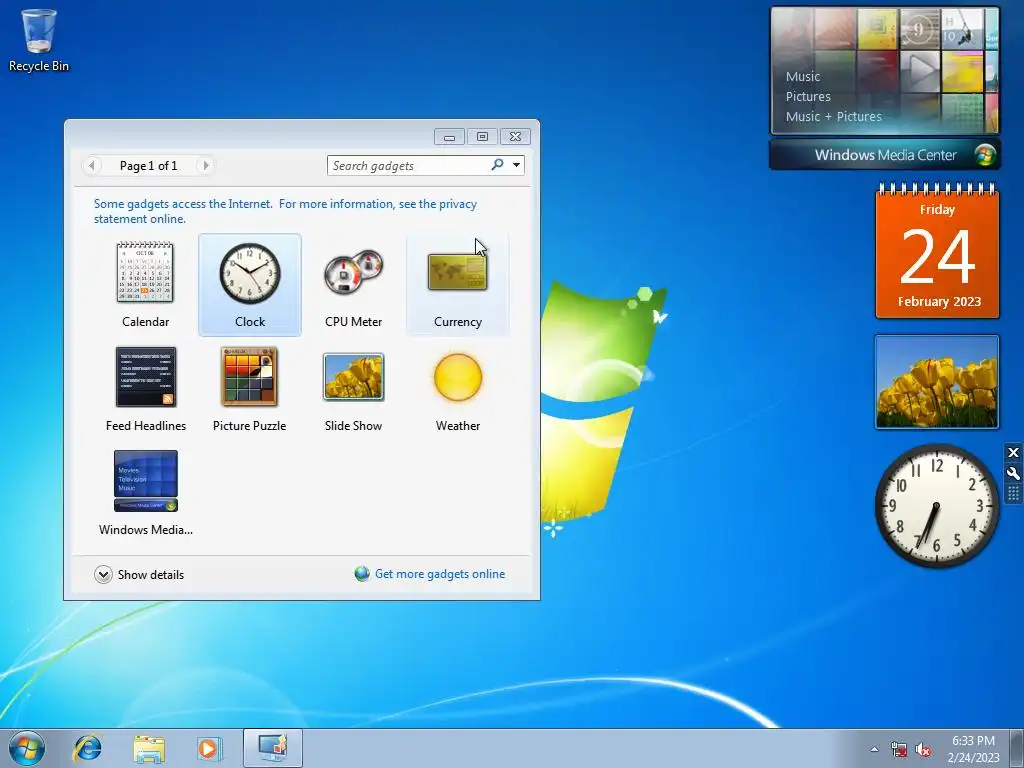1024x768 pixels.
Task: Expand Show details chevron
Action: (x=103, y=575)
